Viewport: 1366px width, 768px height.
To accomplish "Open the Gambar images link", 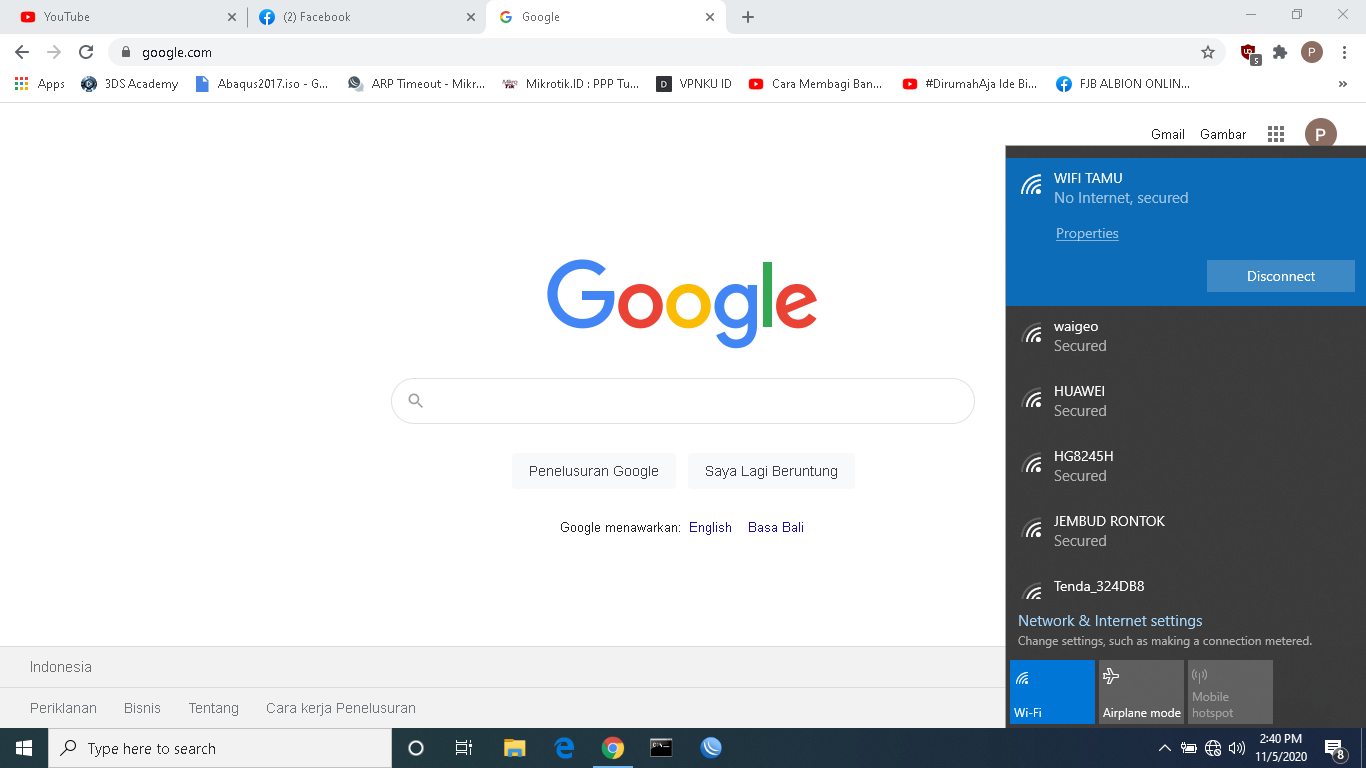I will [1223, 134].
